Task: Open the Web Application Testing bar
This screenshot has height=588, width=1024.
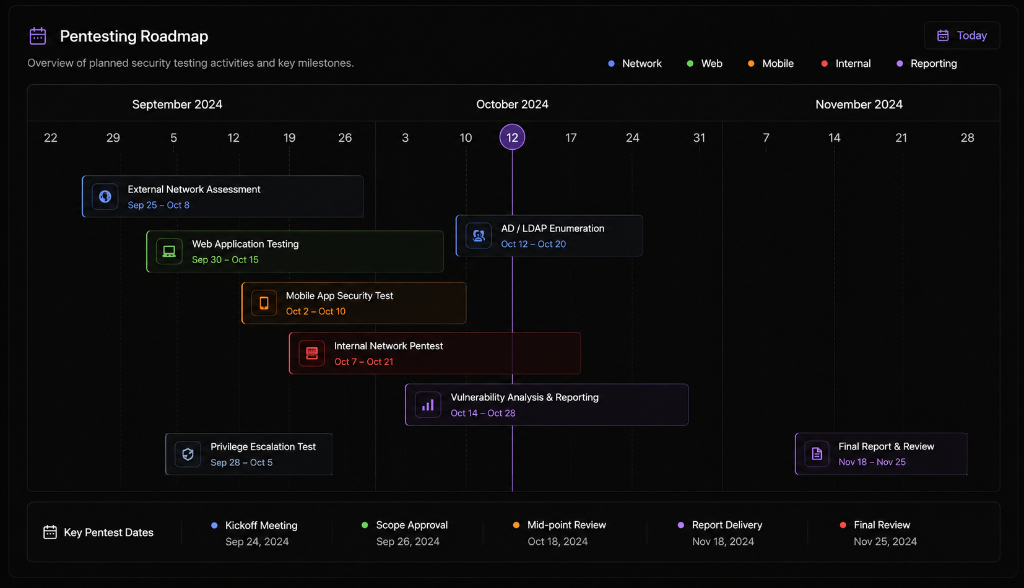Action: point(295,252)
